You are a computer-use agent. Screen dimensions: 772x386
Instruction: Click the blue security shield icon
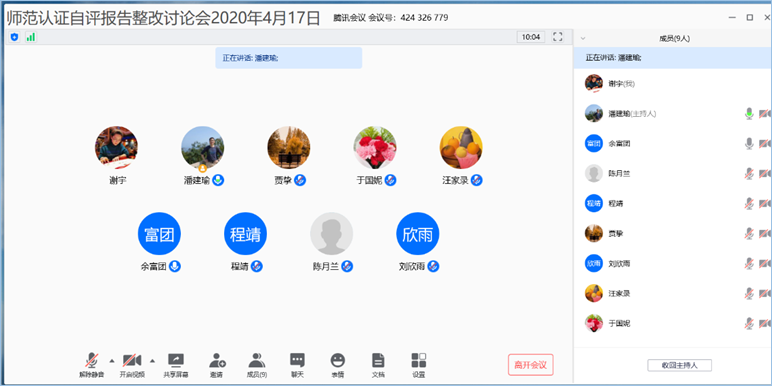tap(14, 37)
